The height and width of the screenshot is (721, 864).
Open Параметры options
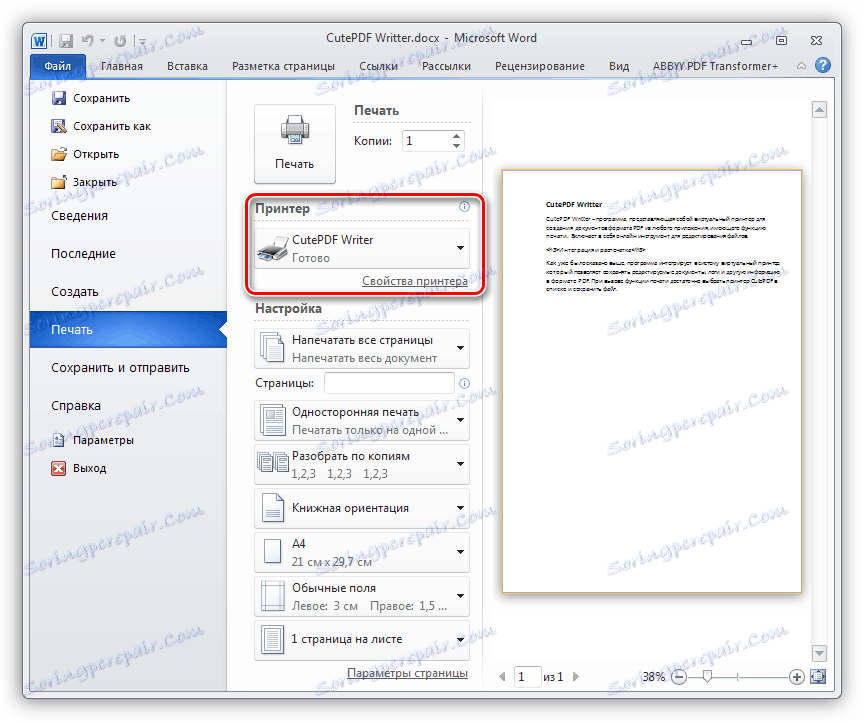click(93, 440)
